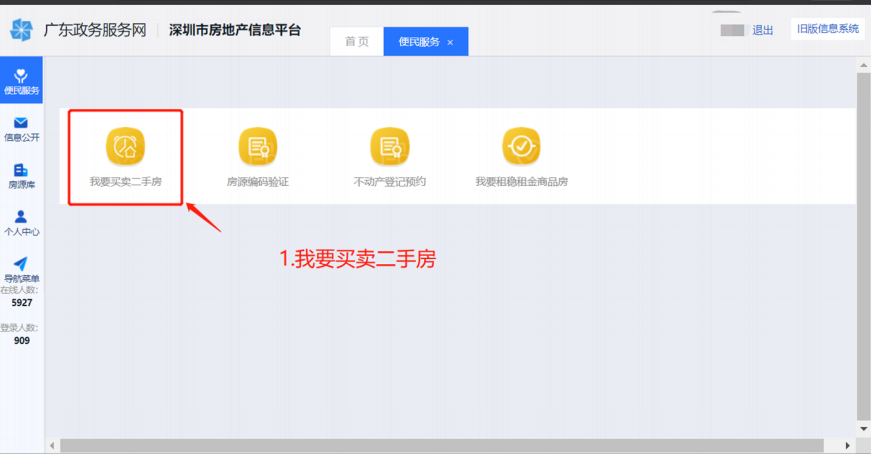This screenshot has width=871, height=454.
Task: Open 信息公开 in the left sidebar
Action: pyautogui.click(x=21, y=129)
